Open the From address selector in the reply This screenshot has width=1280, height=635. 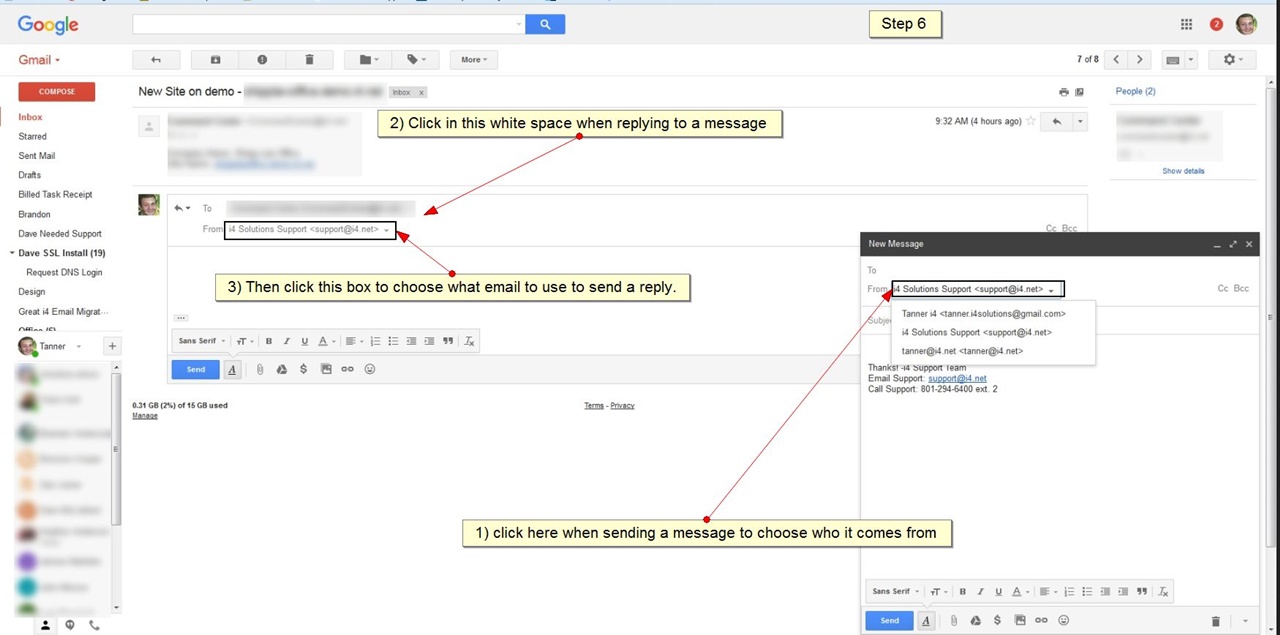(x=310, y=230)
